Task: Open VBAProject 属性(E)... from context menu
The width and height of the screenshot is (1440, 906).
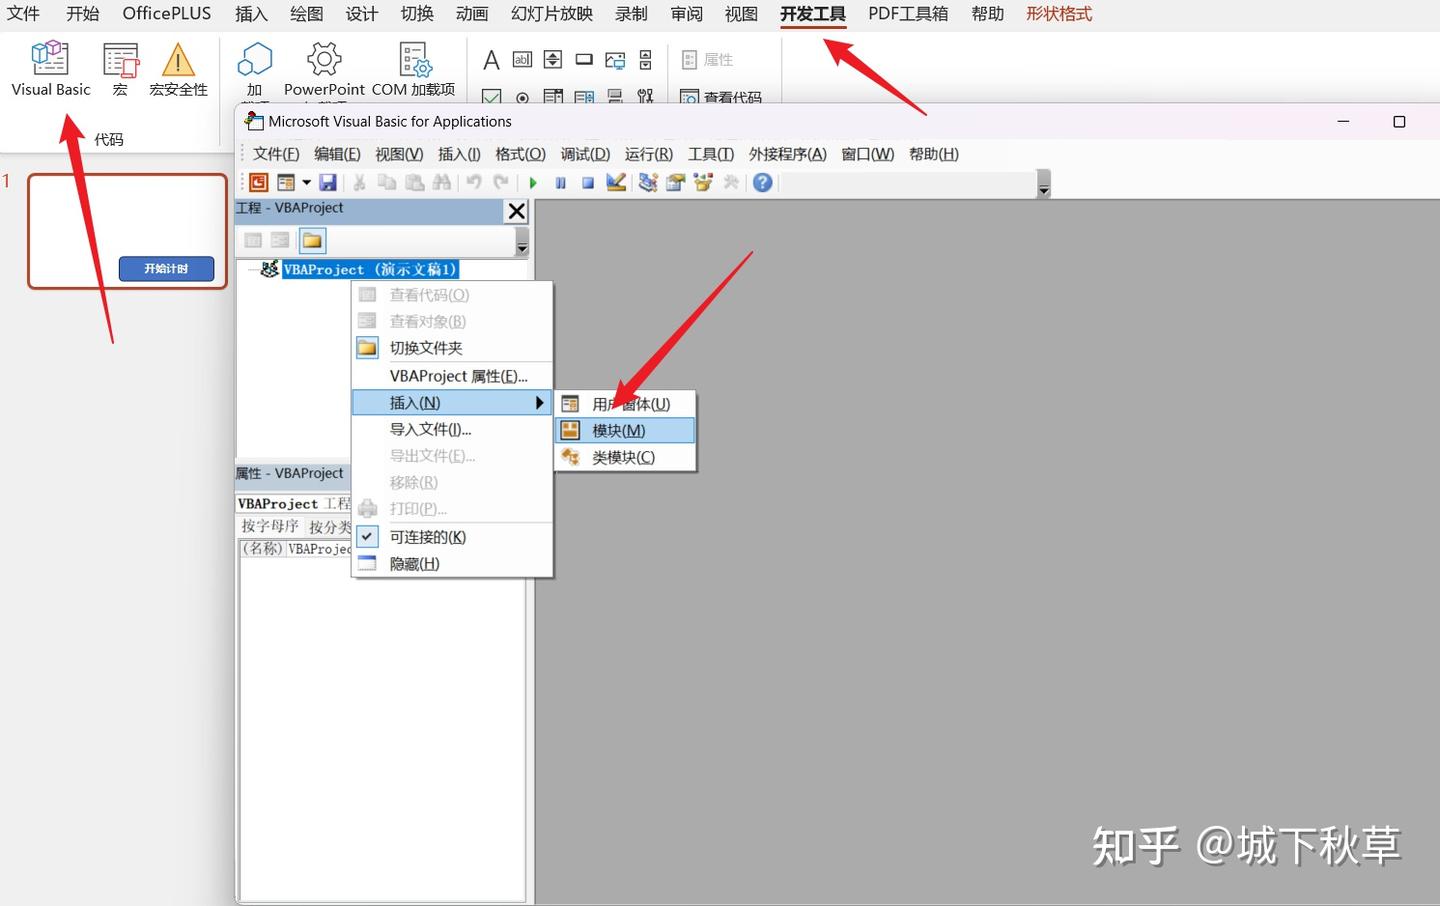Action: (x=452, y=376)
